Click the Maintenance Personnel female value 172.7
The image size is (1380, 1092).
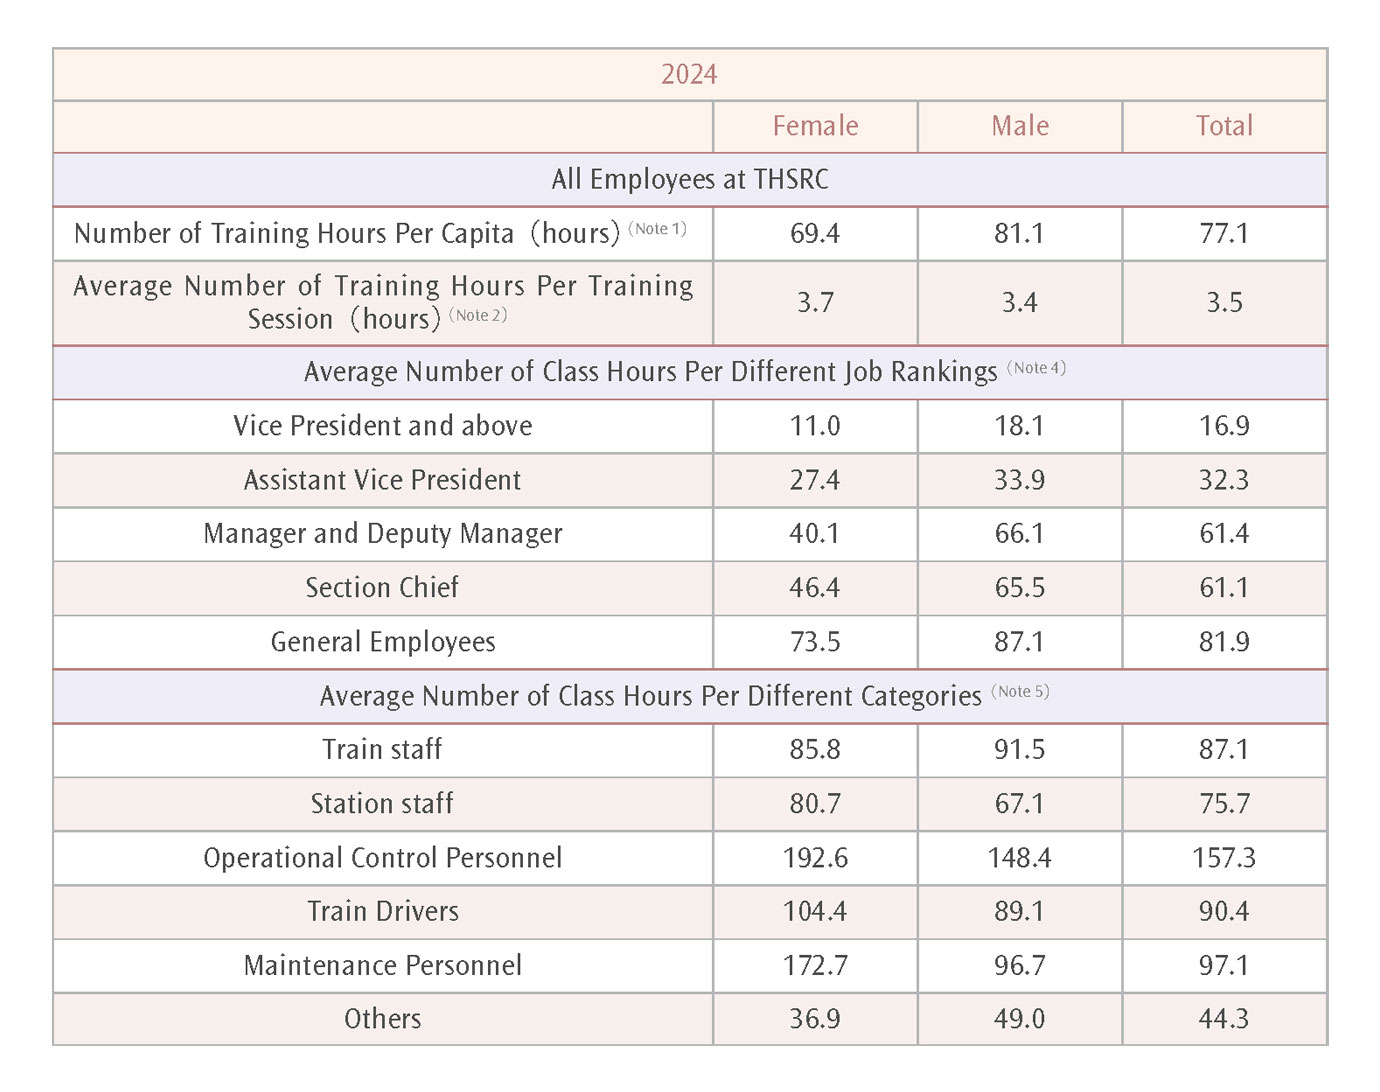(815, 966)
